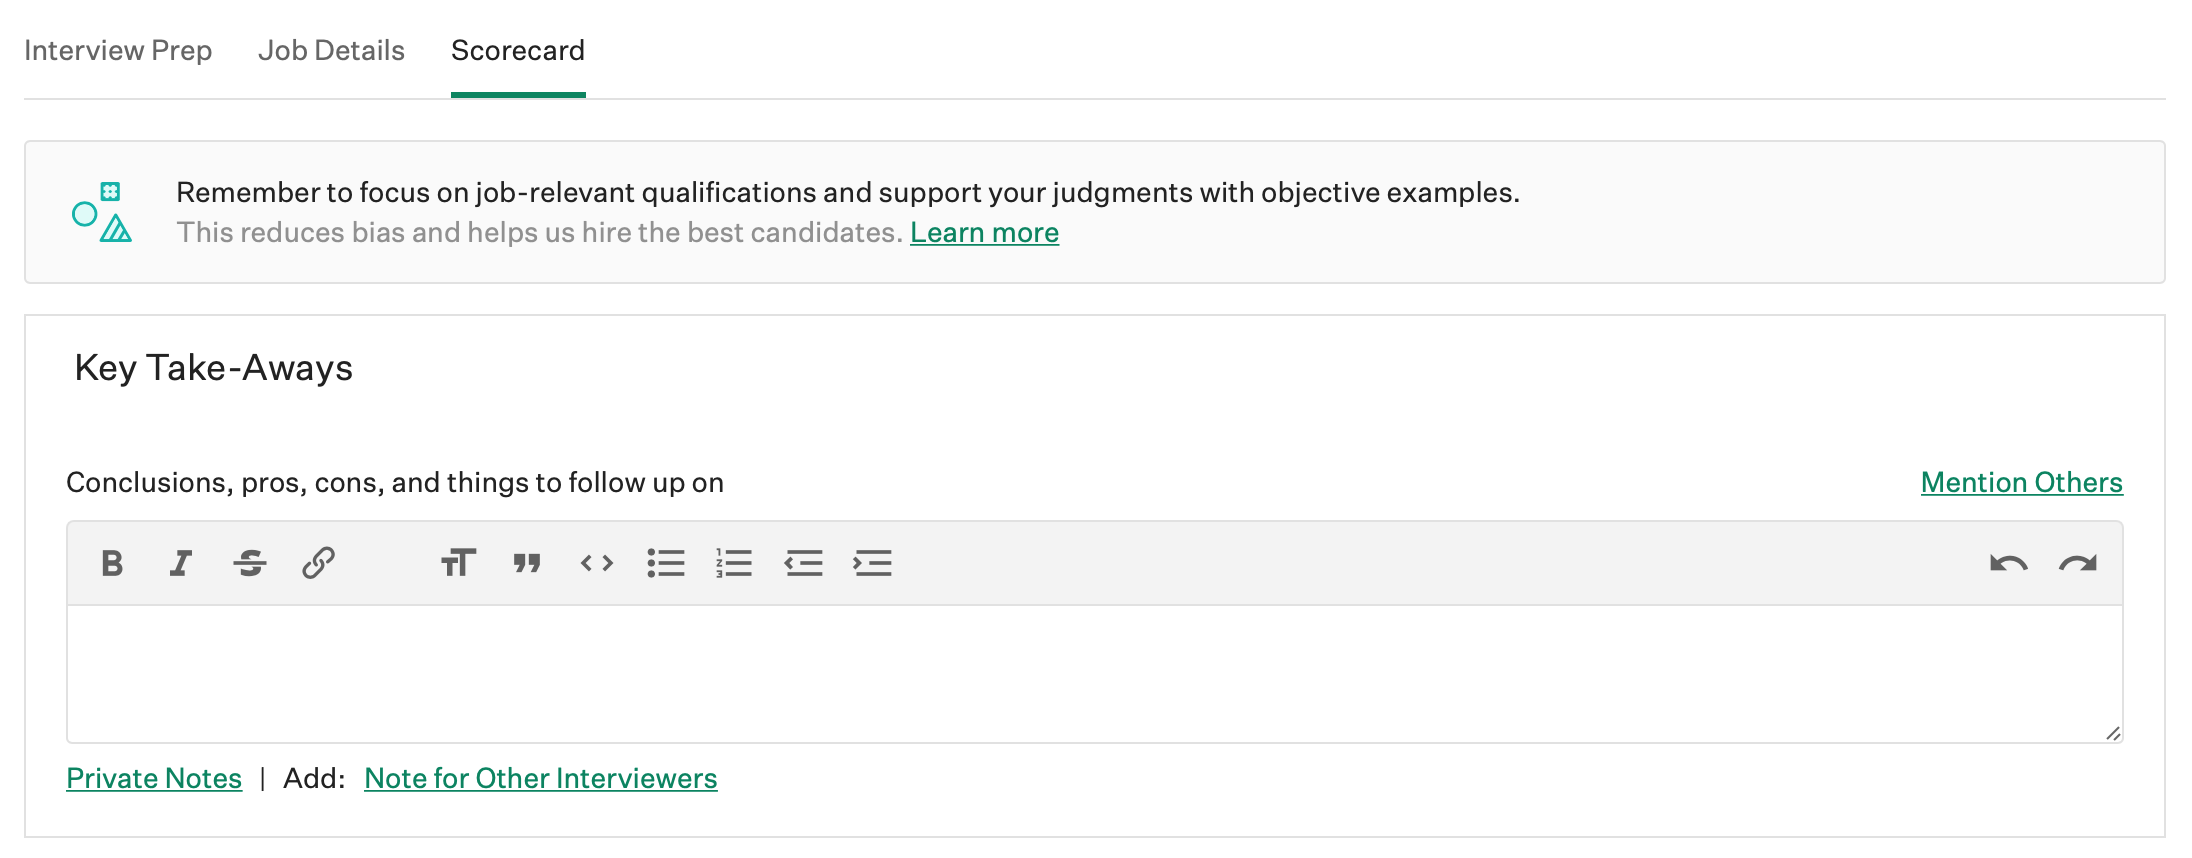The image size is (2192, 858).
Task: Decrease the indent level
Action: tap(803, 564)
